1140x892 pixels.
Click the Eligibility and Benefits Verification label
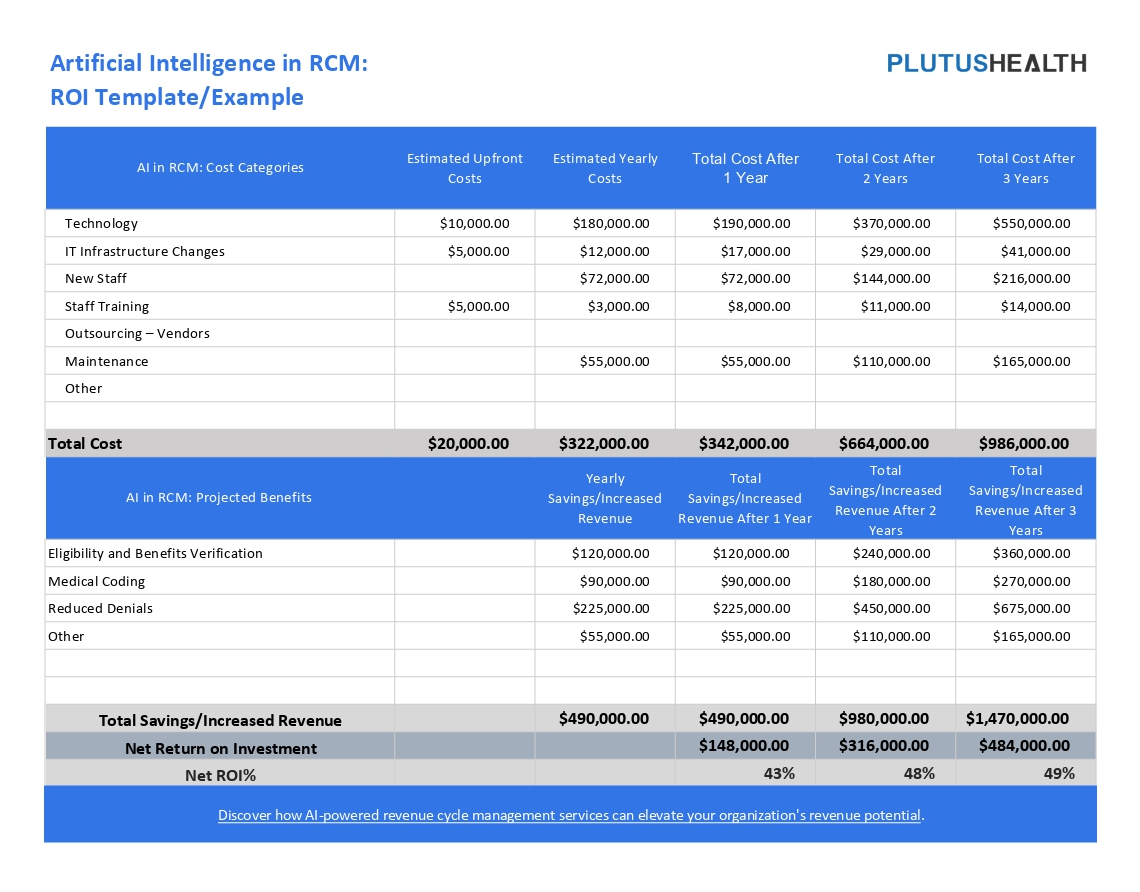(x=155, y=553)
